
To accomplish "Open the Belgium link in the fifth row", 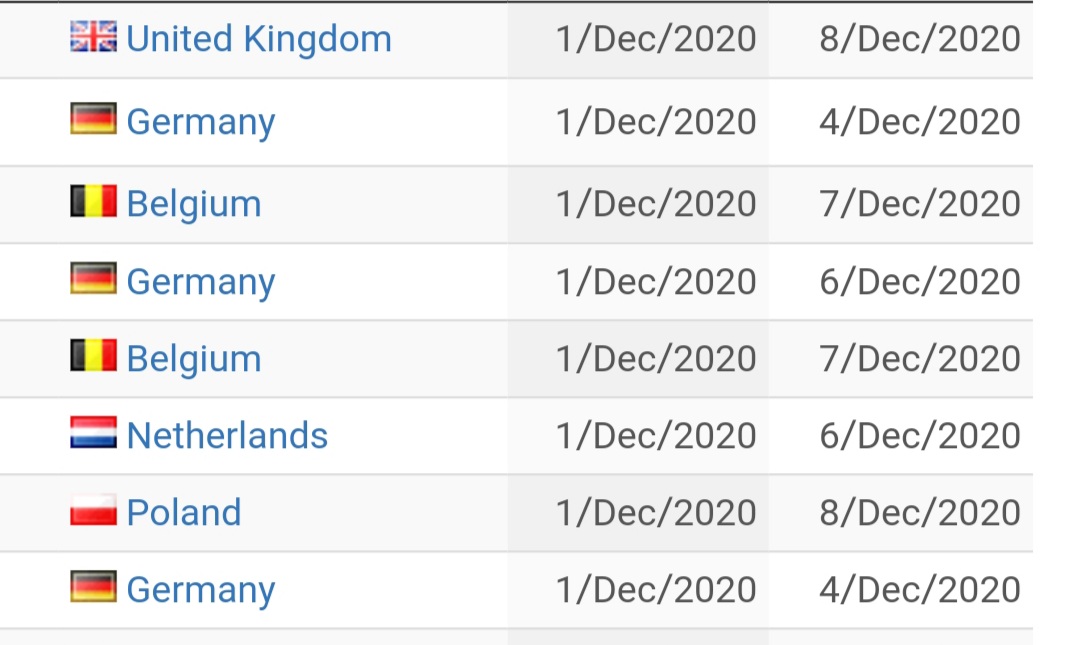I will coord(194,360).
